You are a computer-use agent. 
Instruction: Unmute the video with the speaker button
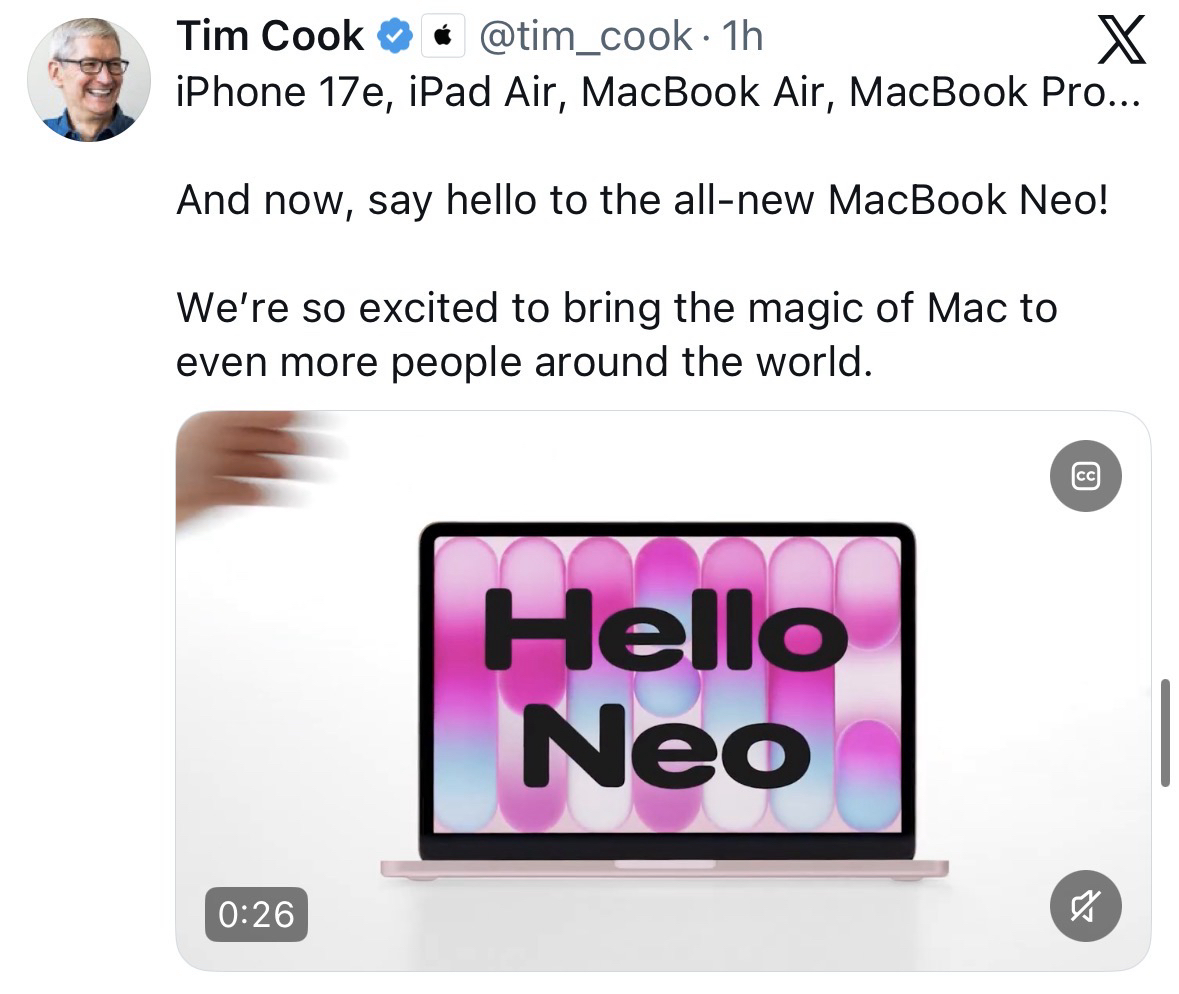(x=1085, y=906)
